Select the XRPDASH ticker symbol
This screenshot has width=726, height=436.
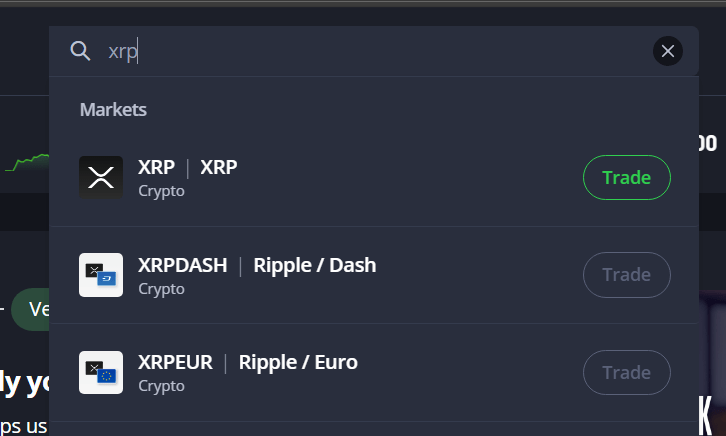[183, 265]
